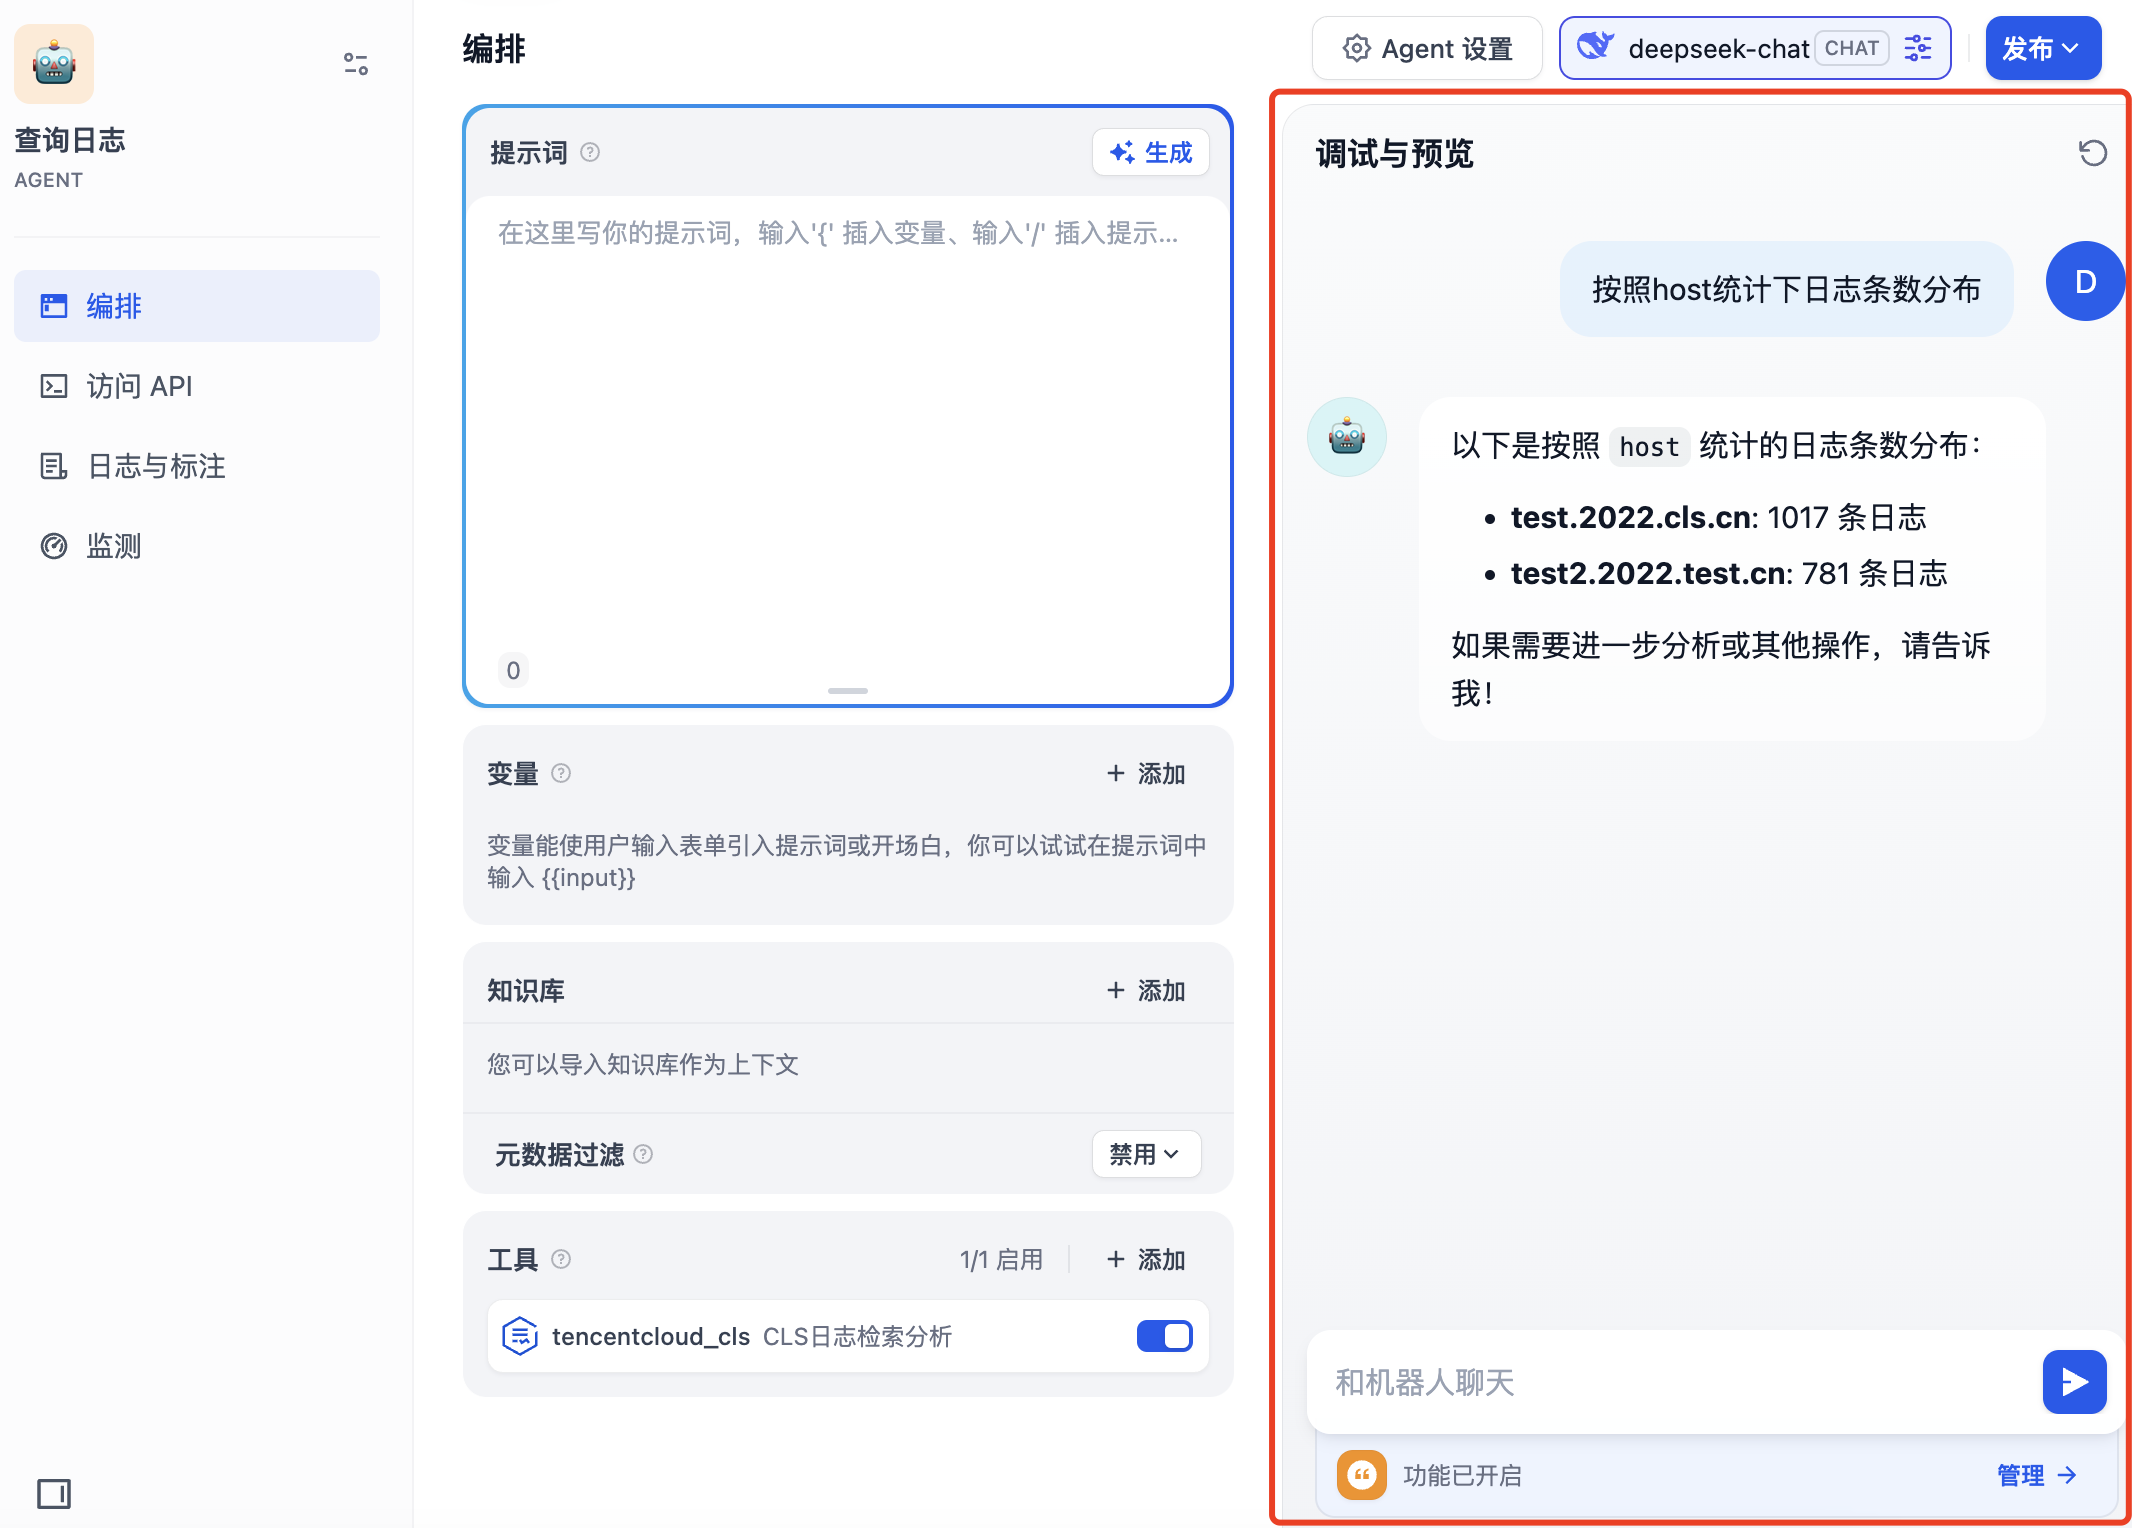The image size is (2132, 1528).
Task: Send message with the blue arrow icon
Action: coord(2074,1382)
